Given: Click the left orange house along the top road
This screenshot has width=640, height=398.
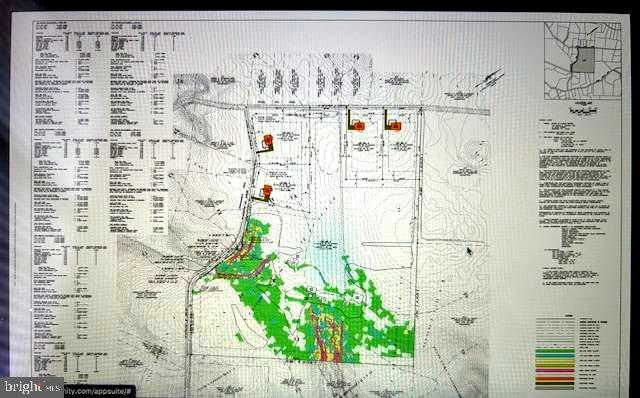Looking at the screenshot, I should point(358,126).
